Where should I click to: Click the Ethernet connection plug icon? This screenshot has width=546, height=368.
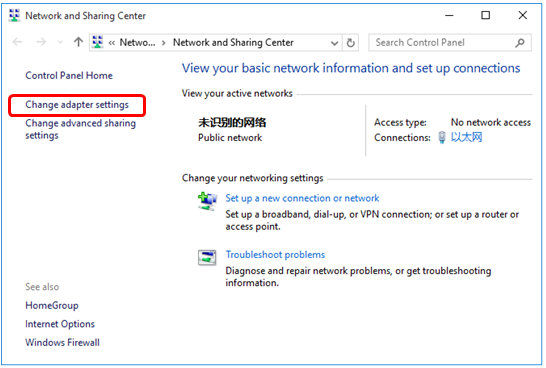tap(442, 137)
